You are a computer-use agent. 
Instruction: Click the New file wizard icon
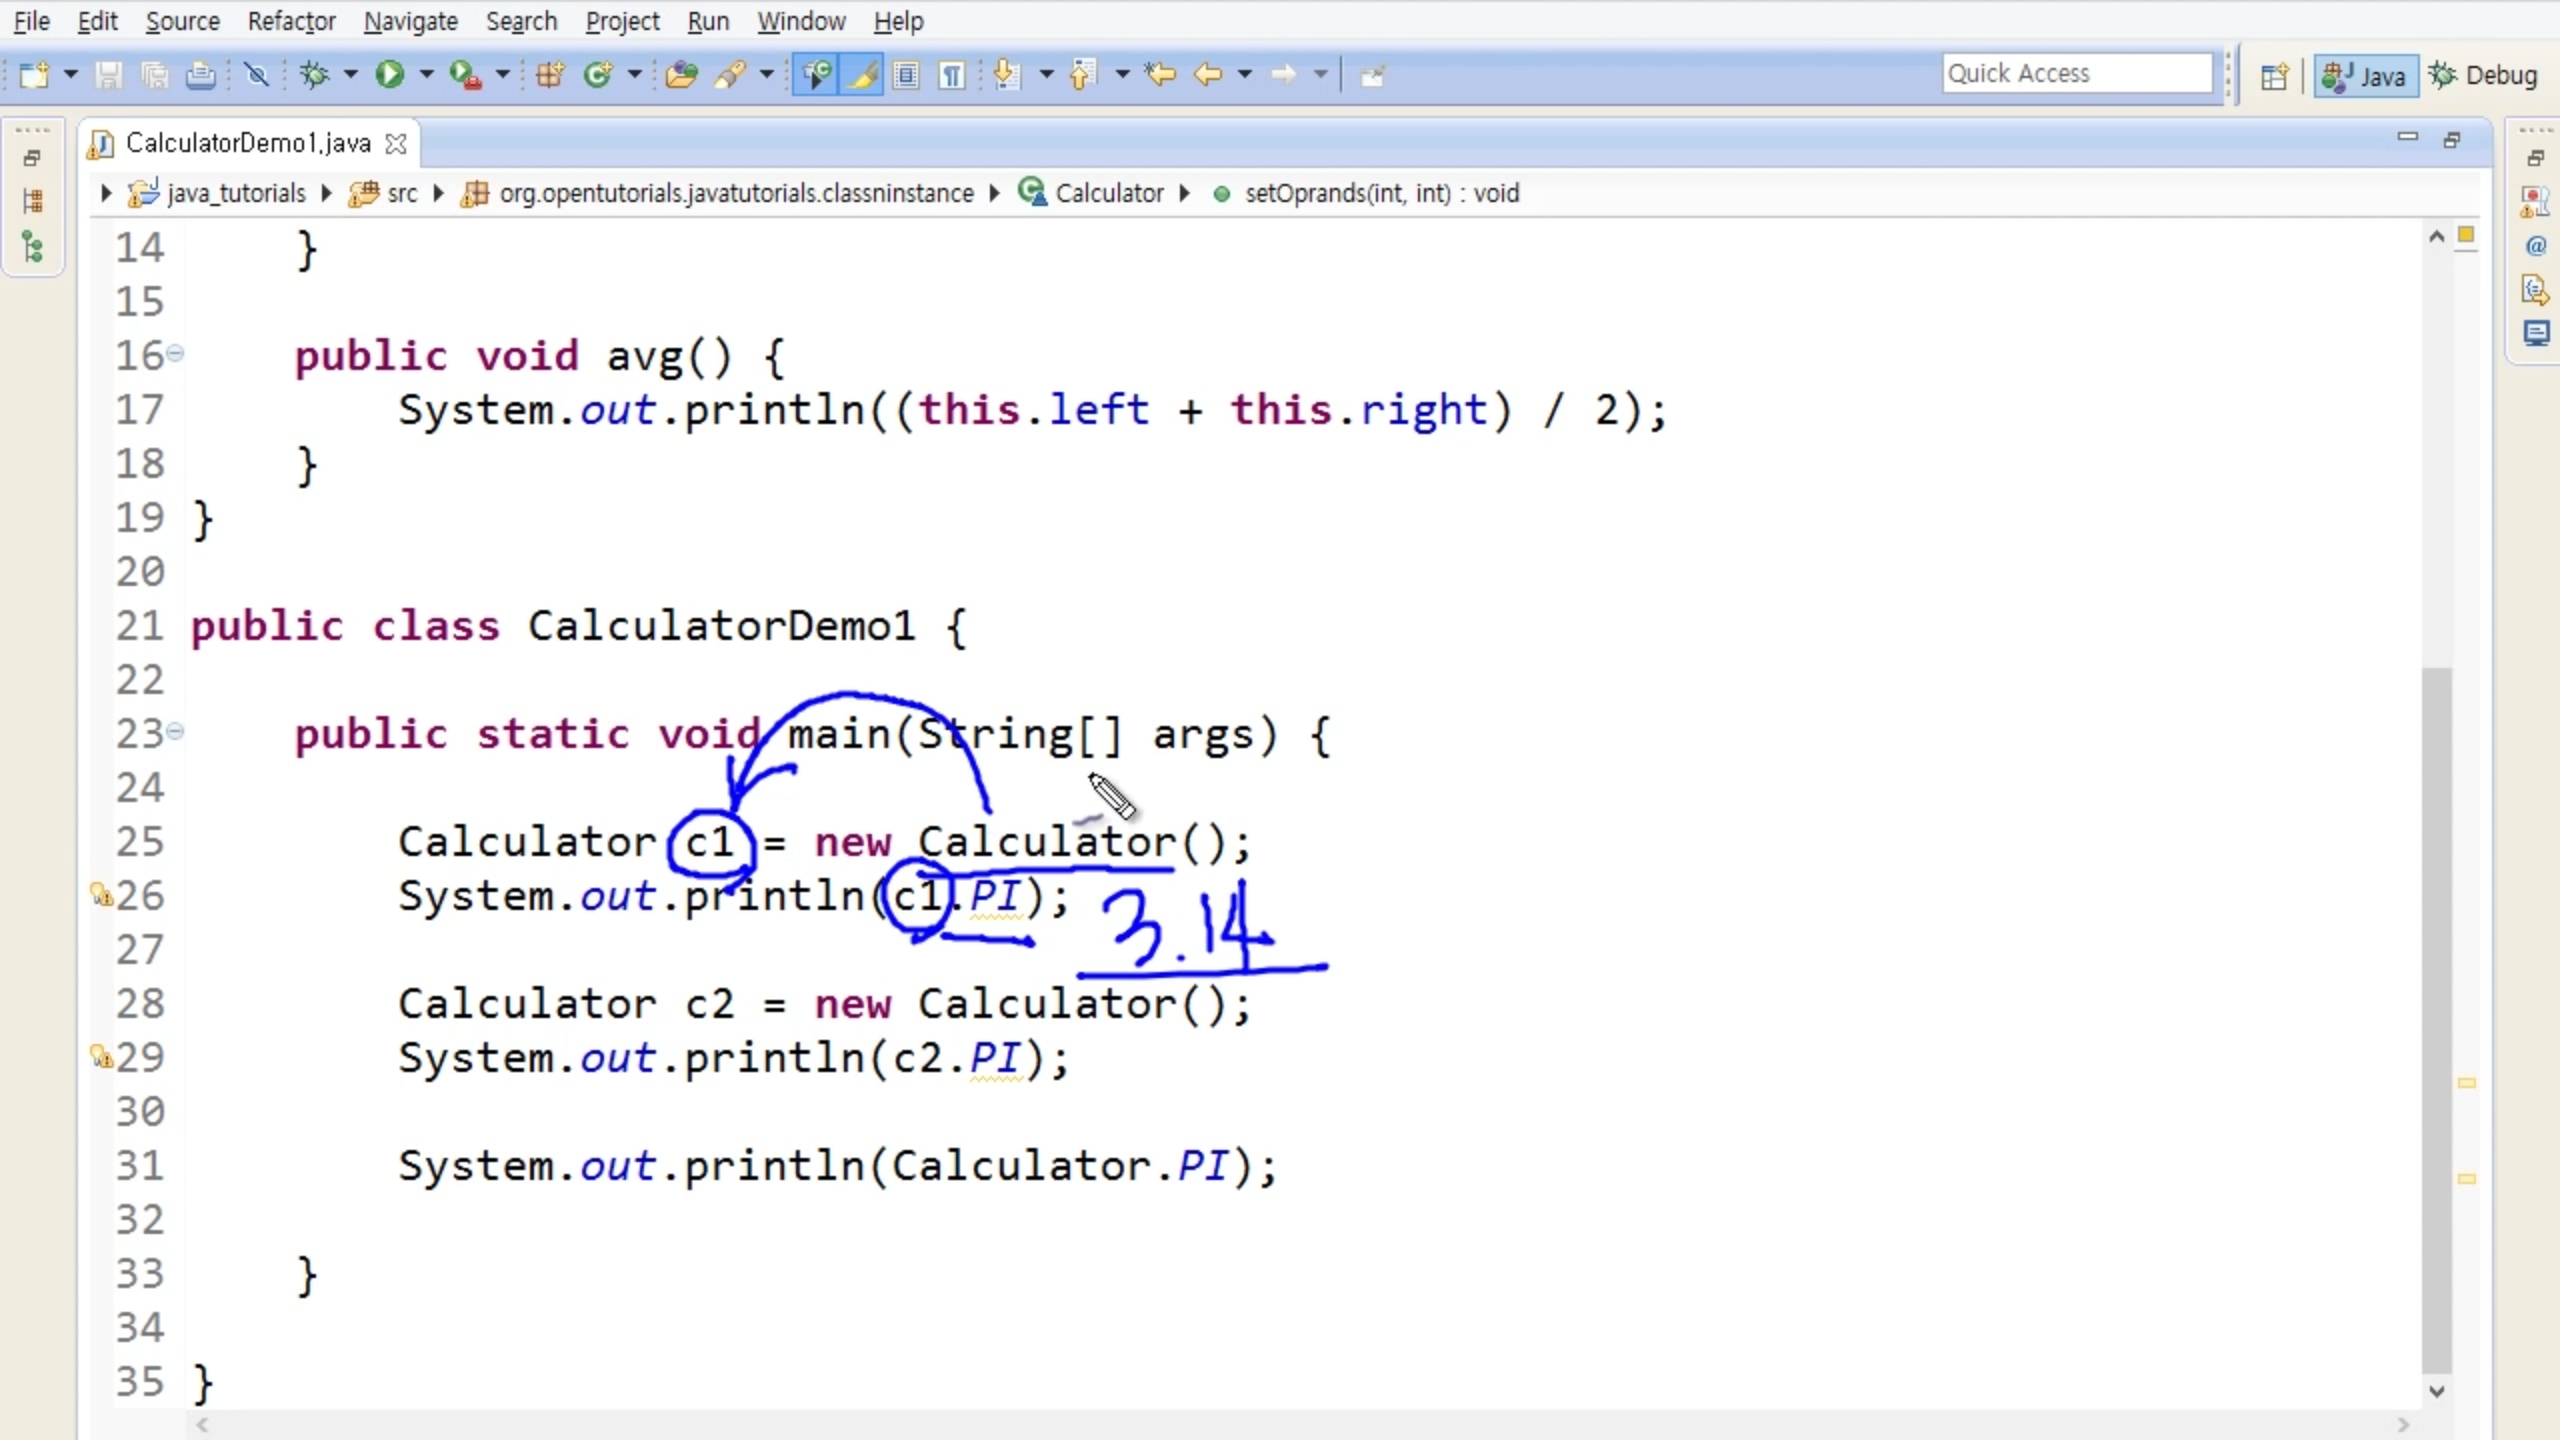pyautogui.click(x=34, y=75)
